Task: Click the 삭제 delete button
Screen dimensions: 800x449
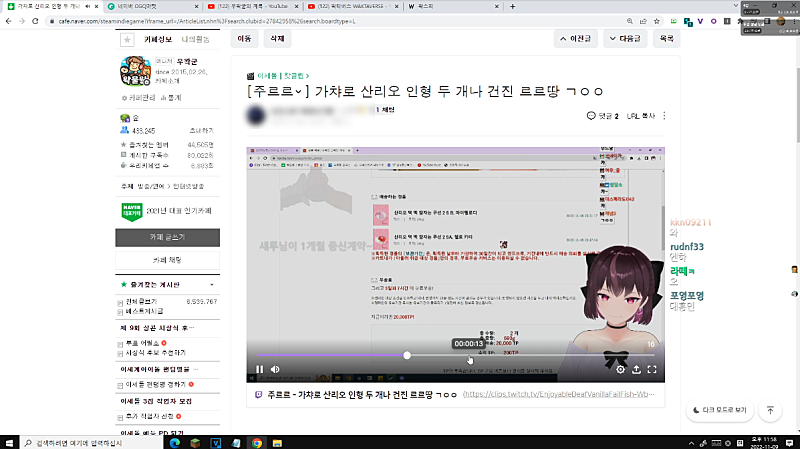Action: [277, 38]
